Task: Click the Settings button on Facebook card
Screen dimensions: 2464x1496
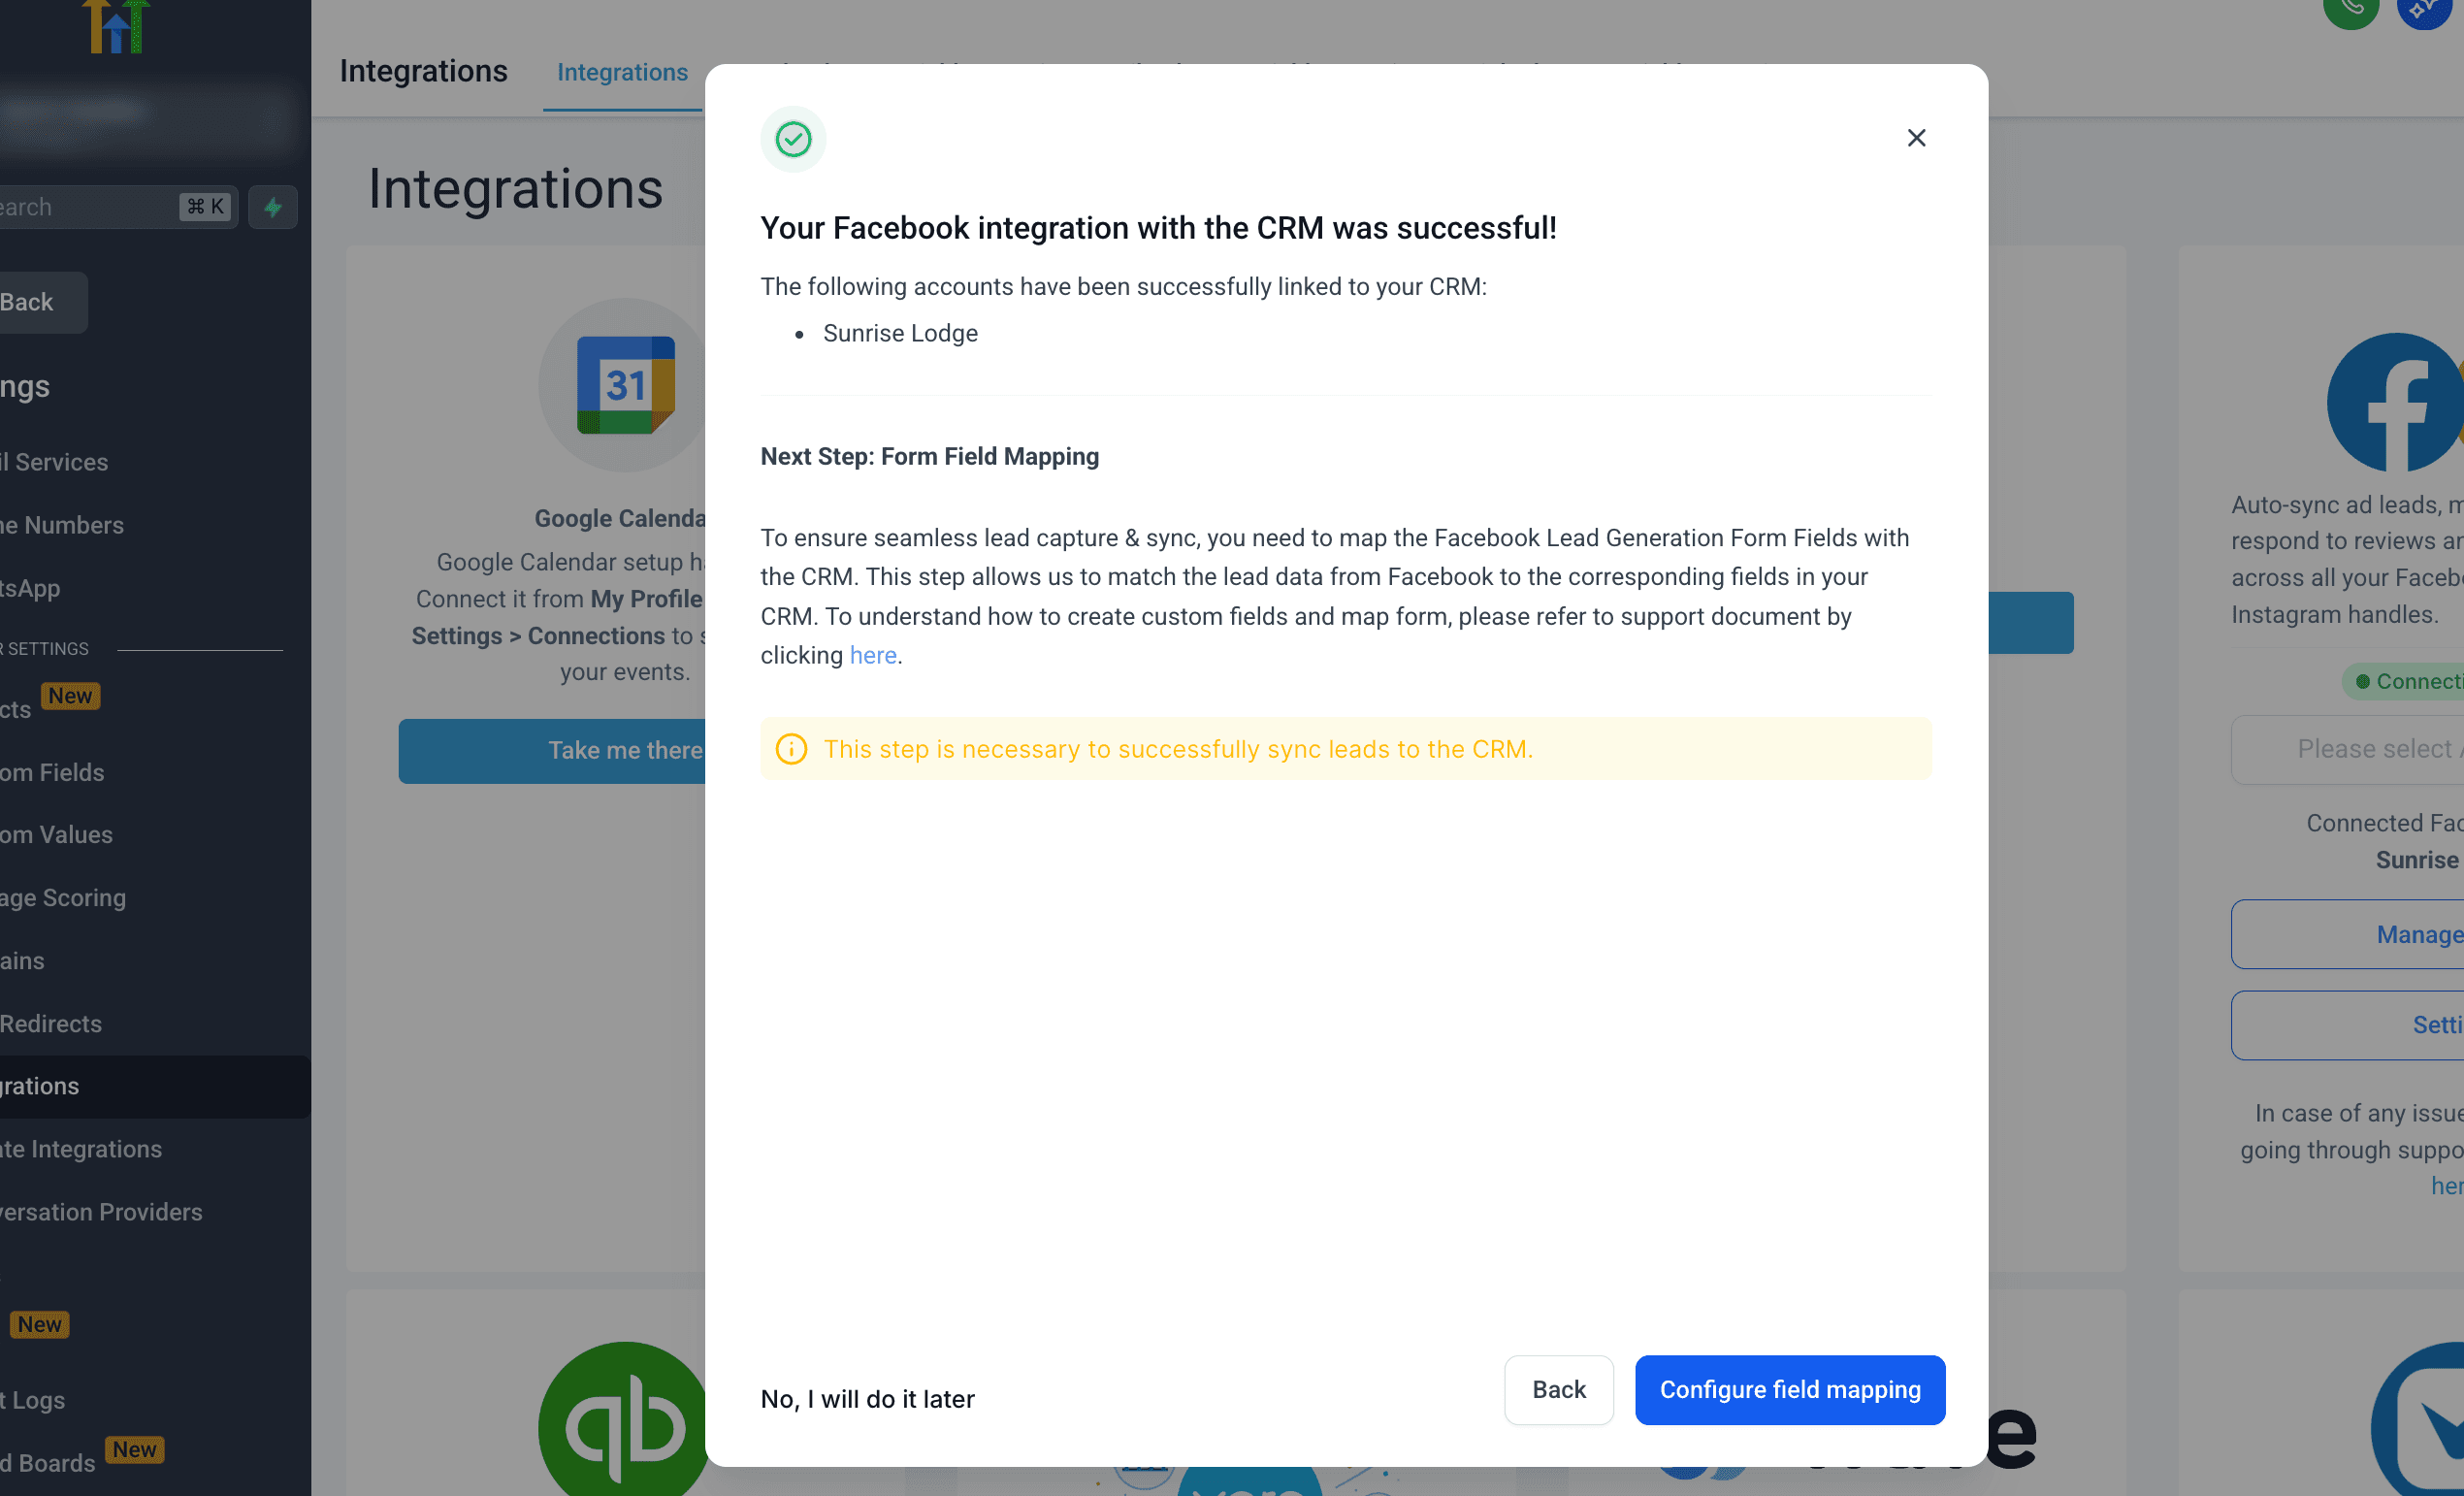Action: [2347, 1025]
